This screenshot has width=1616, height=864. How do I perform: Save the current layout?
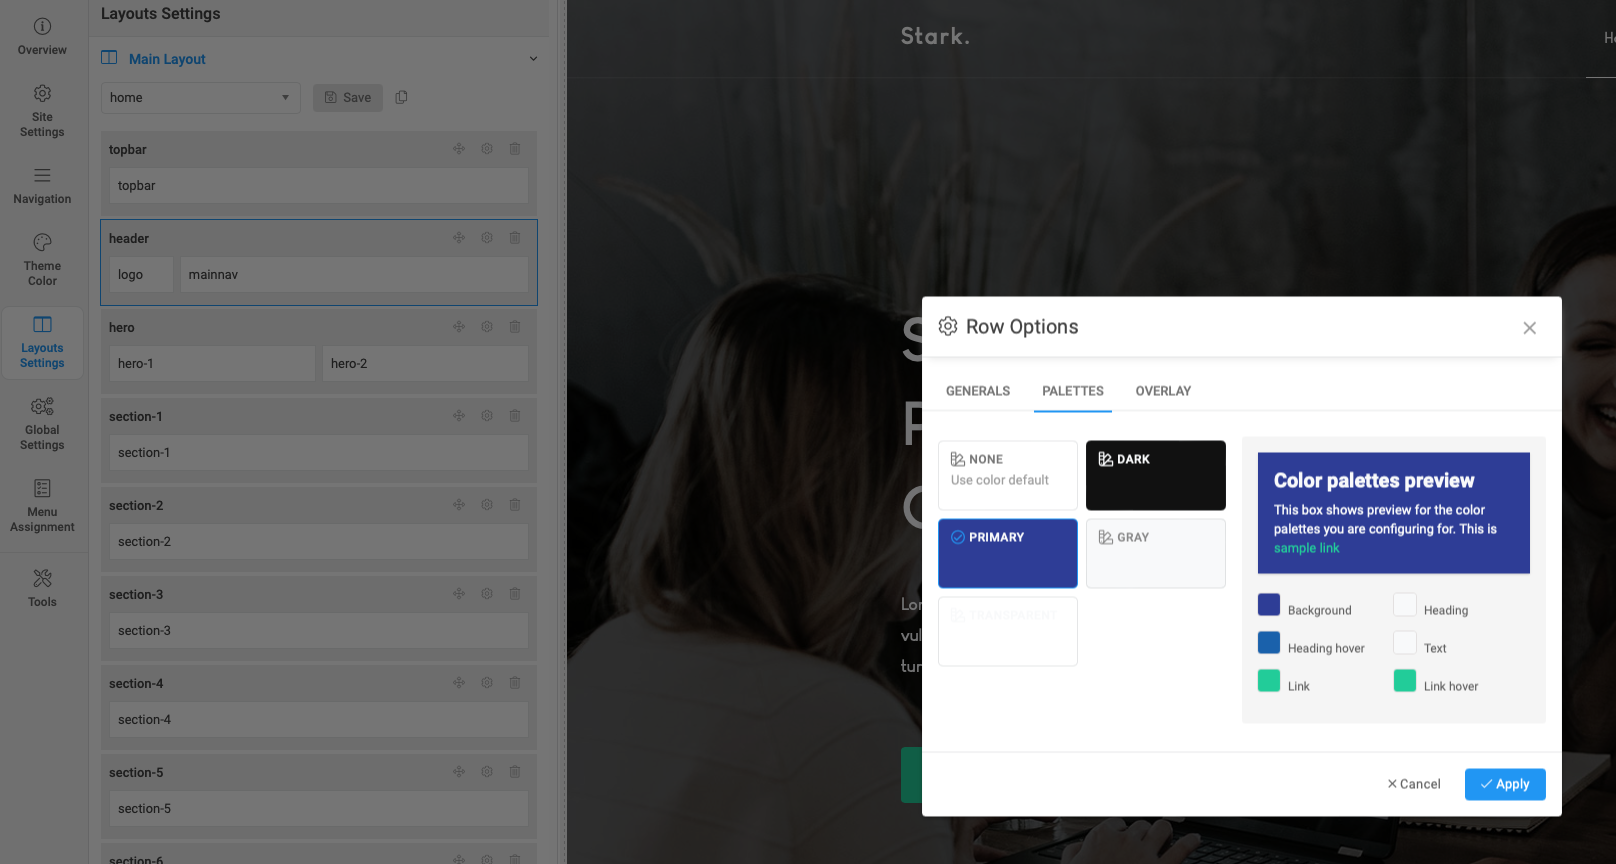coord(348,98)
